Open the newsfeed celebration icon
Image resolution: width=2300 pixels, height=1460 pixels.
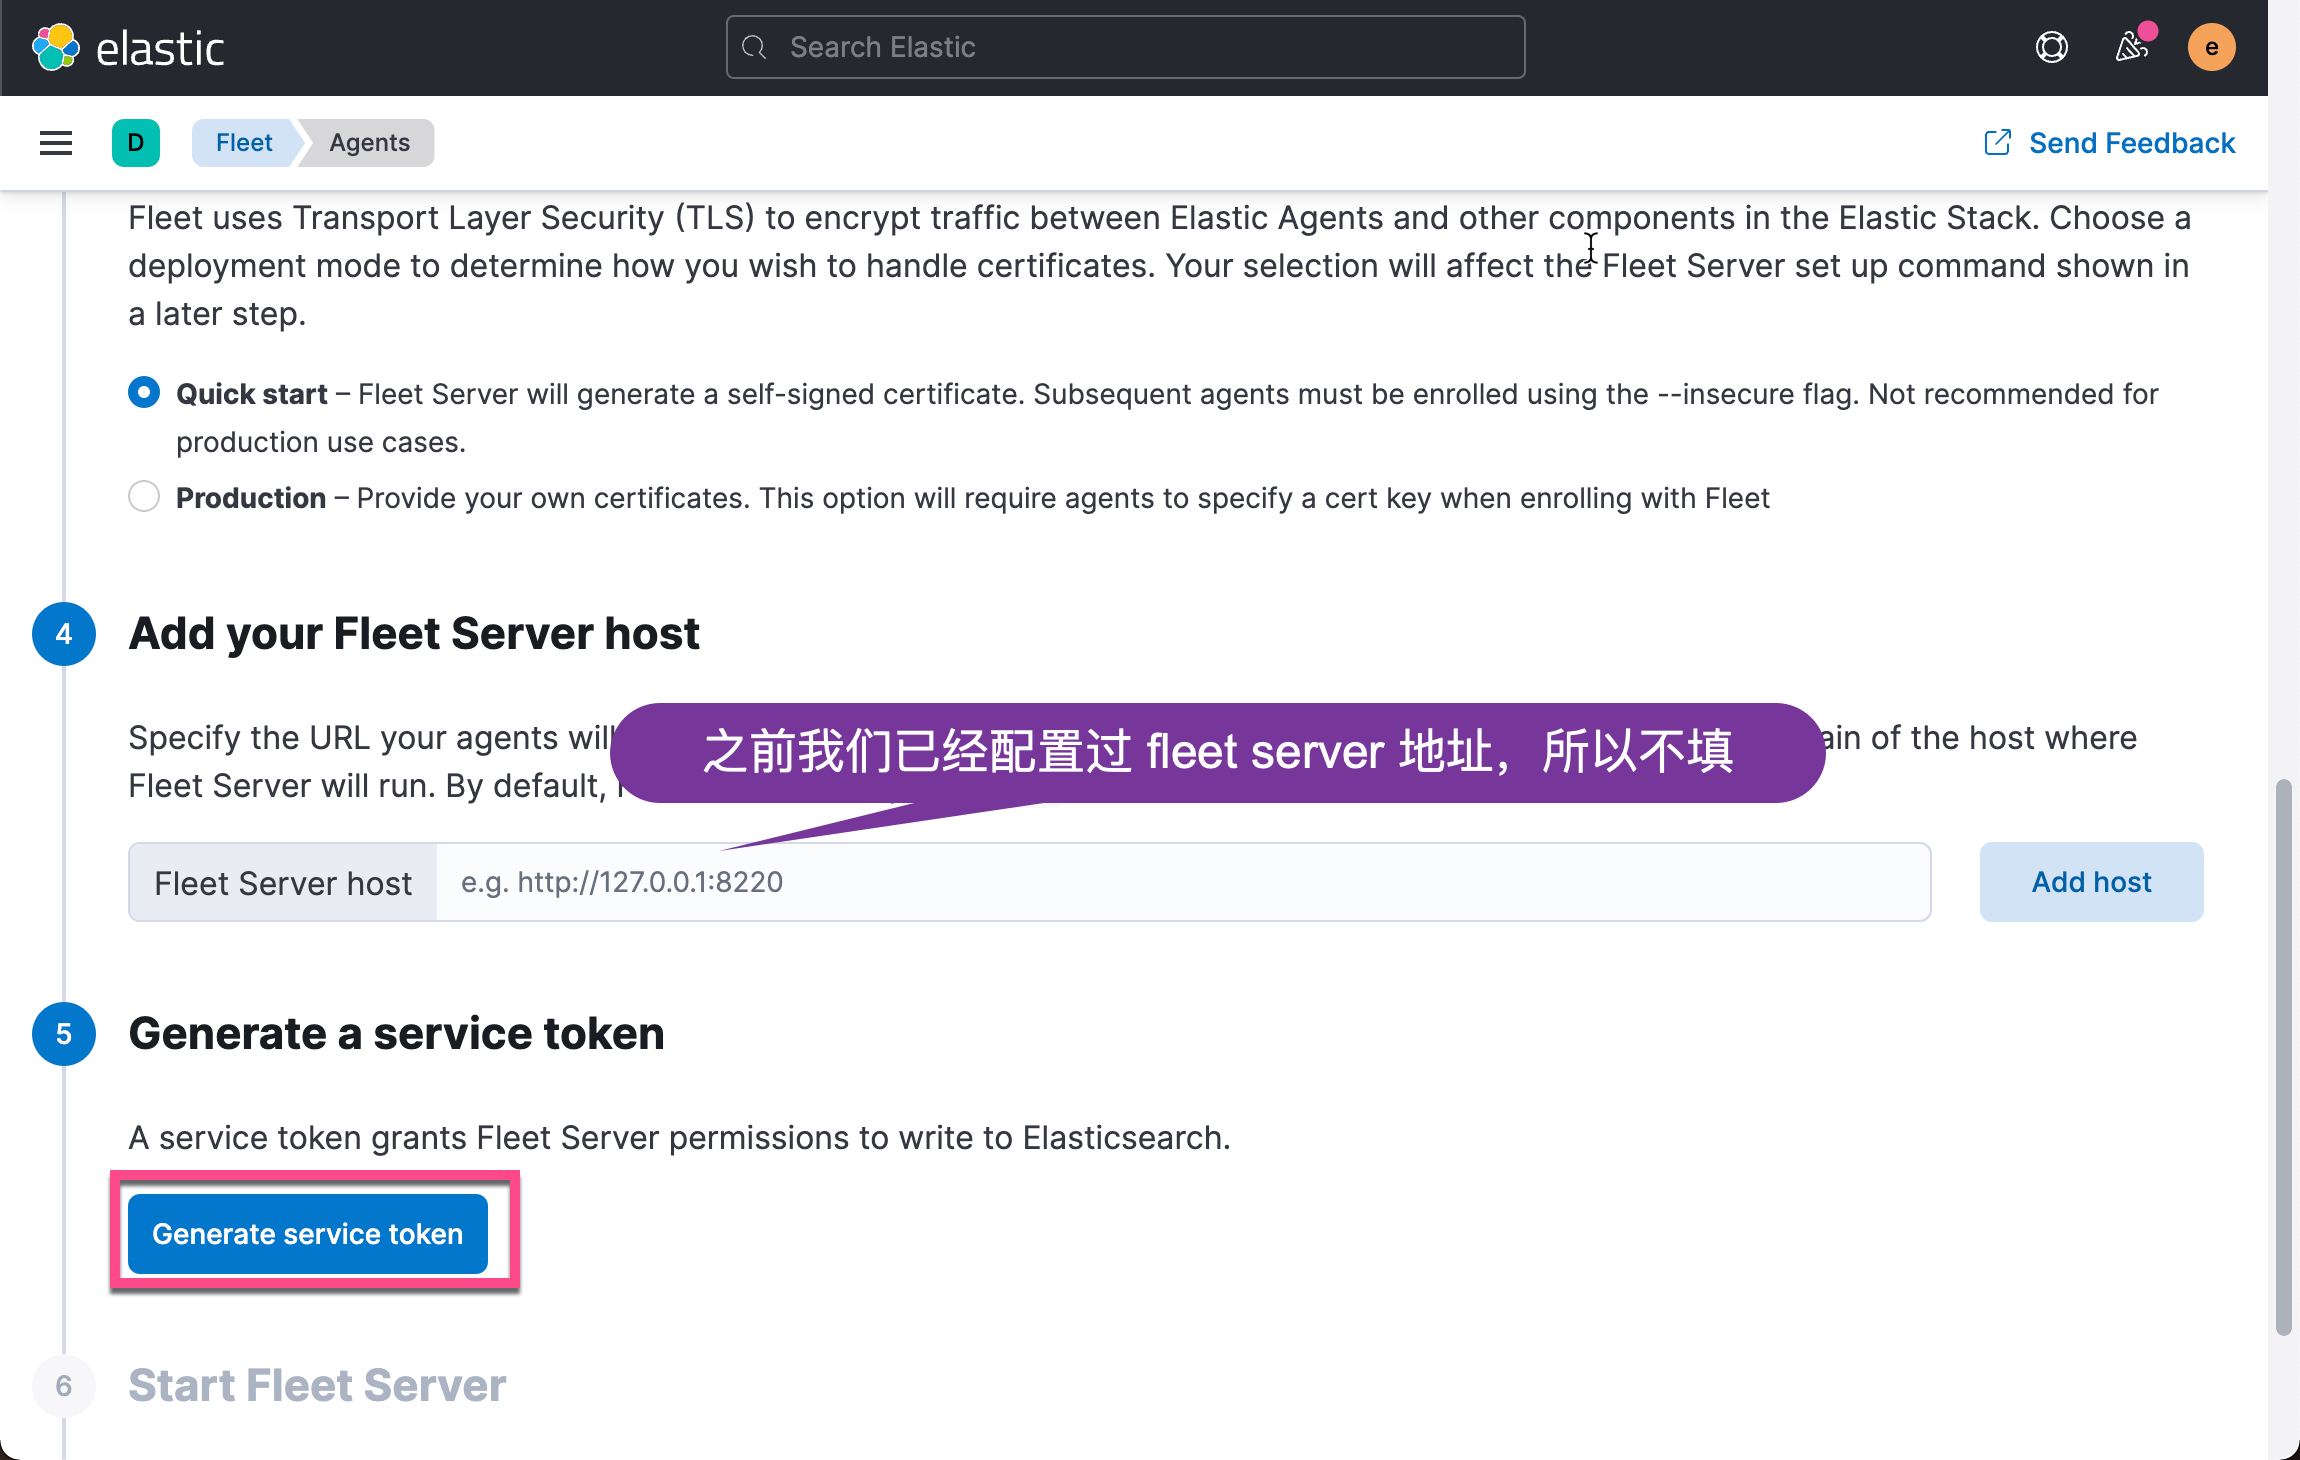2131,47
